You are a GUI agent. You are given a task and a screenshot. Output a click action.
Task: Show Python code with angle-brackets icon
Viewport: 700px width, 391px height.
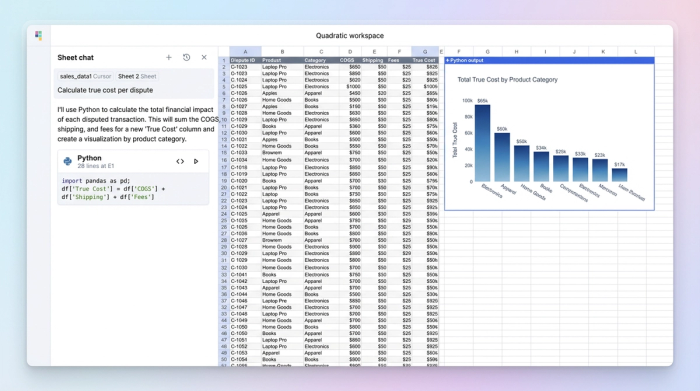180,161
